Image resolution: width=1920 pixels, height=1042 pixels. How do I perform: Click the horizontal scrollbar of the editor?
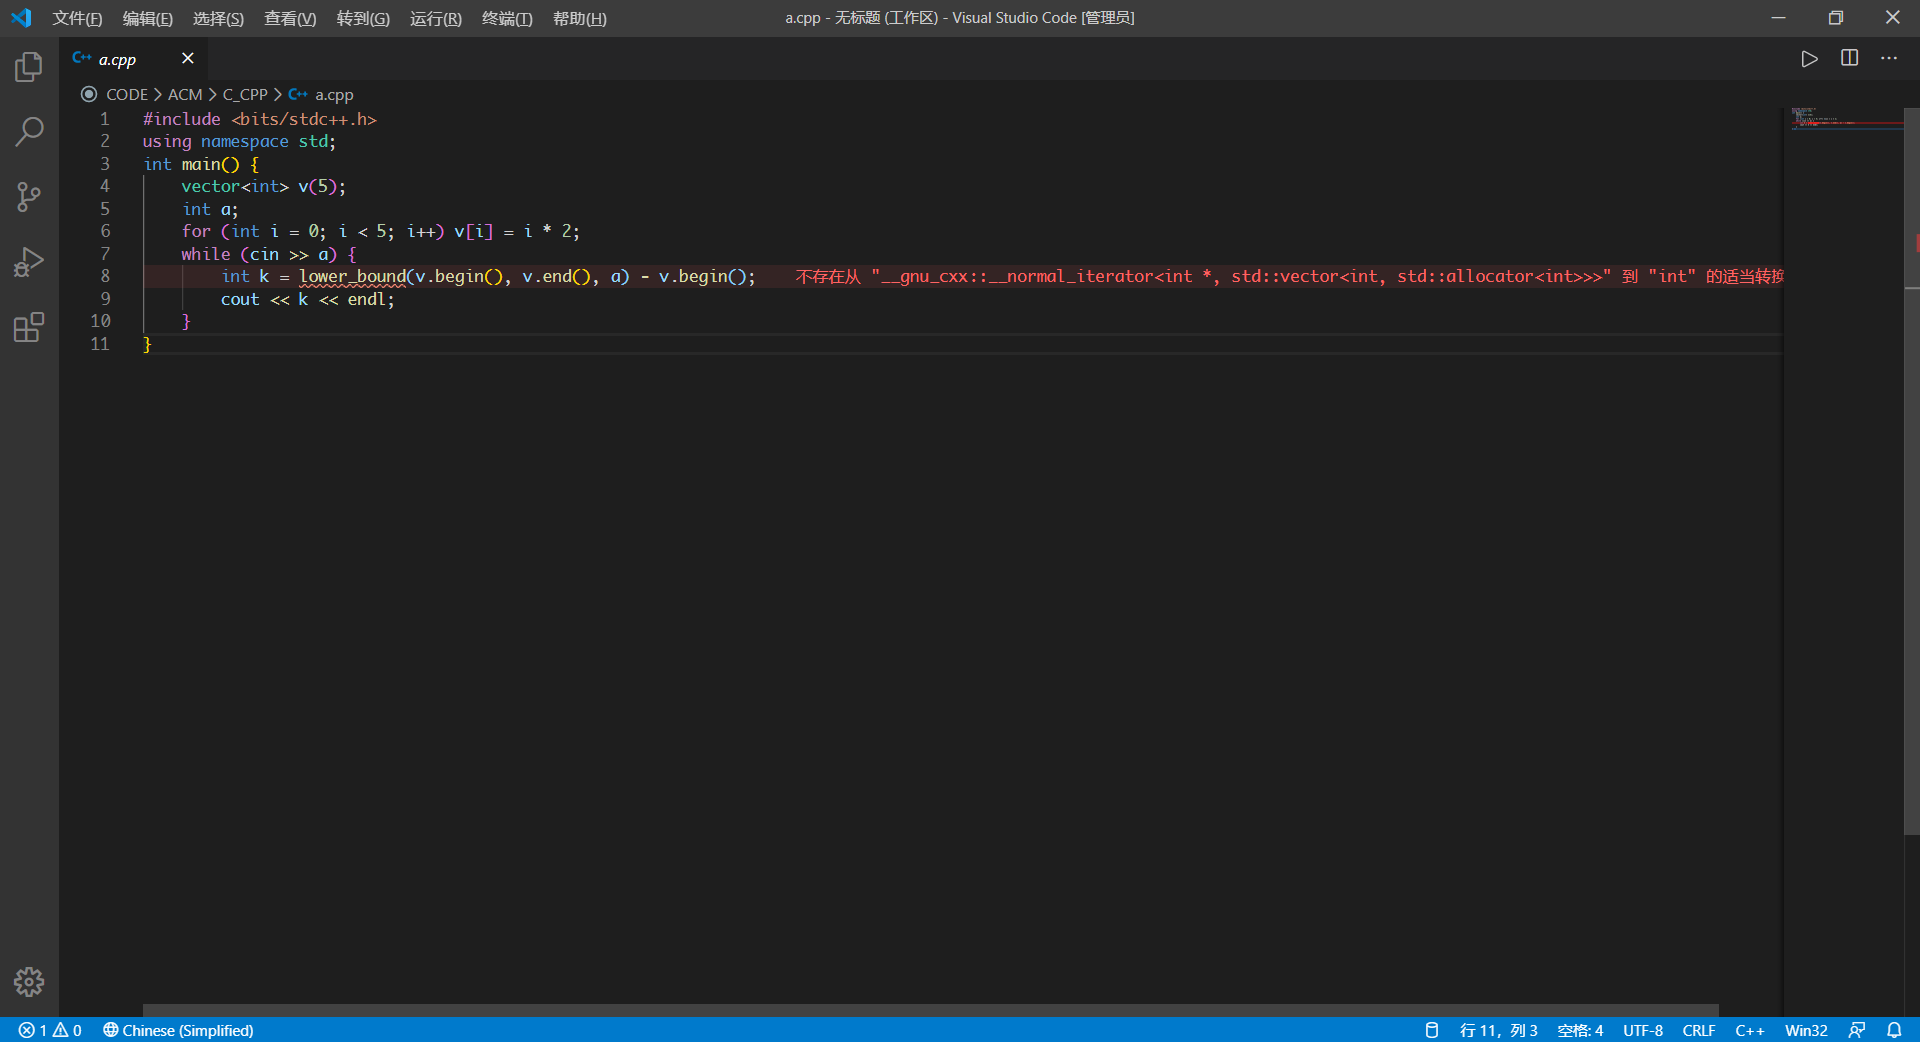point(930,1010)
